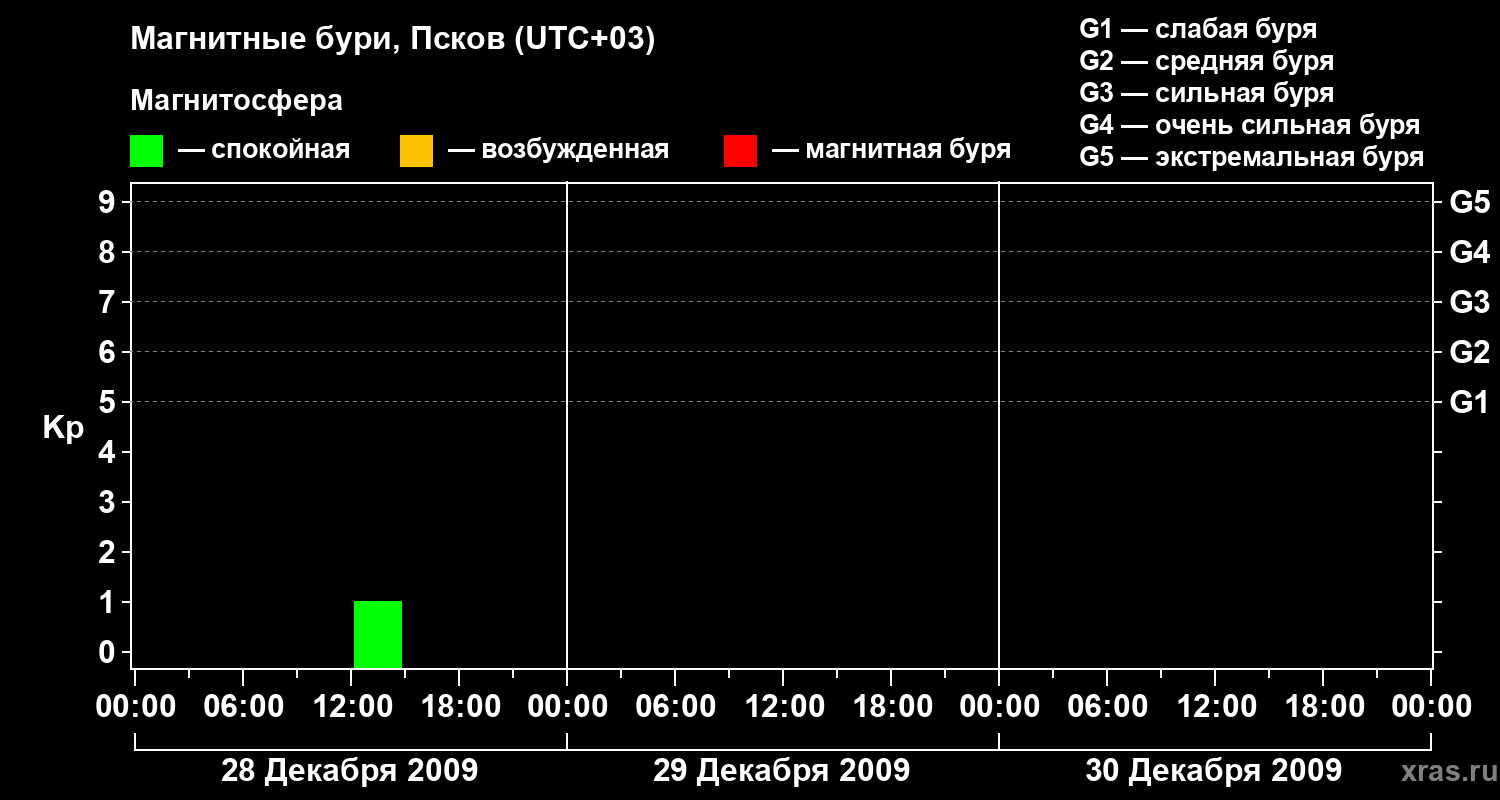The image size is (1500, 800).
Task: Click the 'G5 — экстремальная буря' legend line
Action: point(1251,158)
